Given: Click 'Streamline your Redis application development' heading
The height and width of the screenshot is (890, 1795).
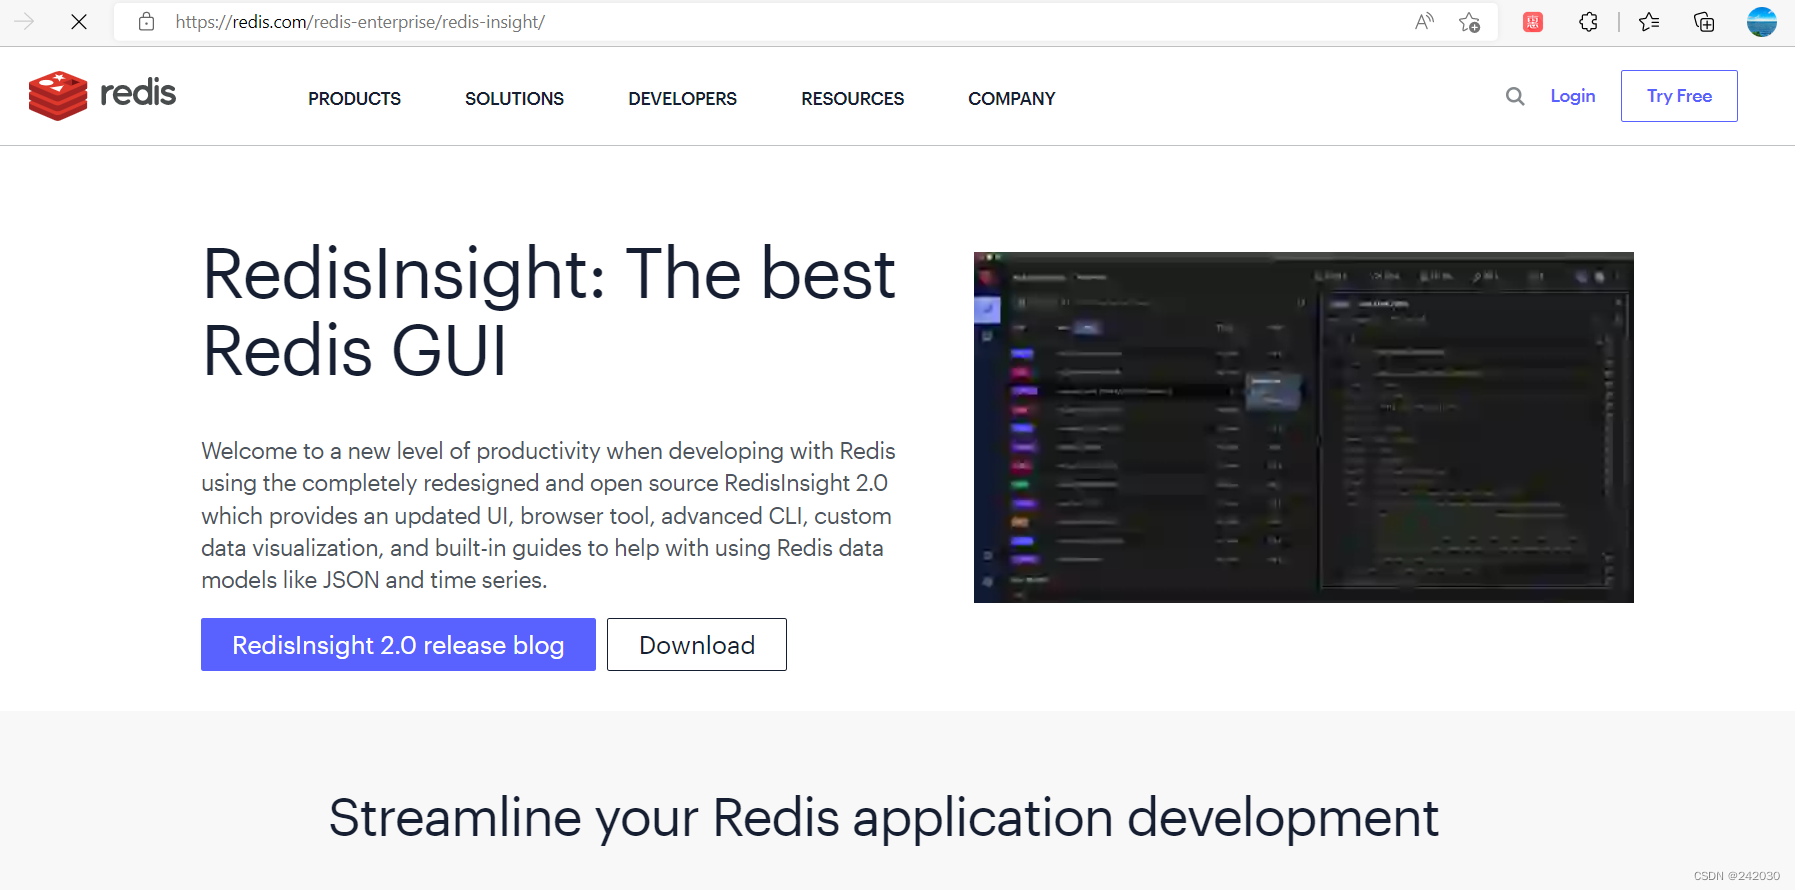Looking at the screenshot, I should [x=883, y=818].
